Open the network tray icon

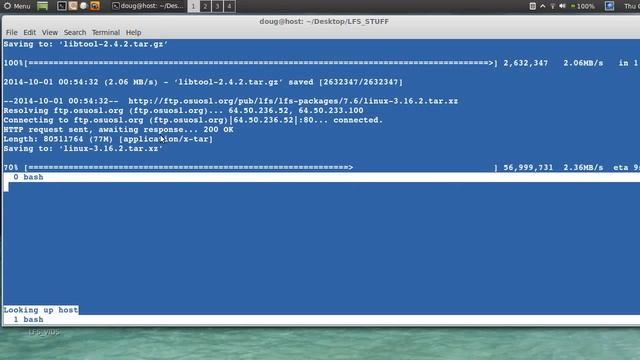click(x=552, y=6)
